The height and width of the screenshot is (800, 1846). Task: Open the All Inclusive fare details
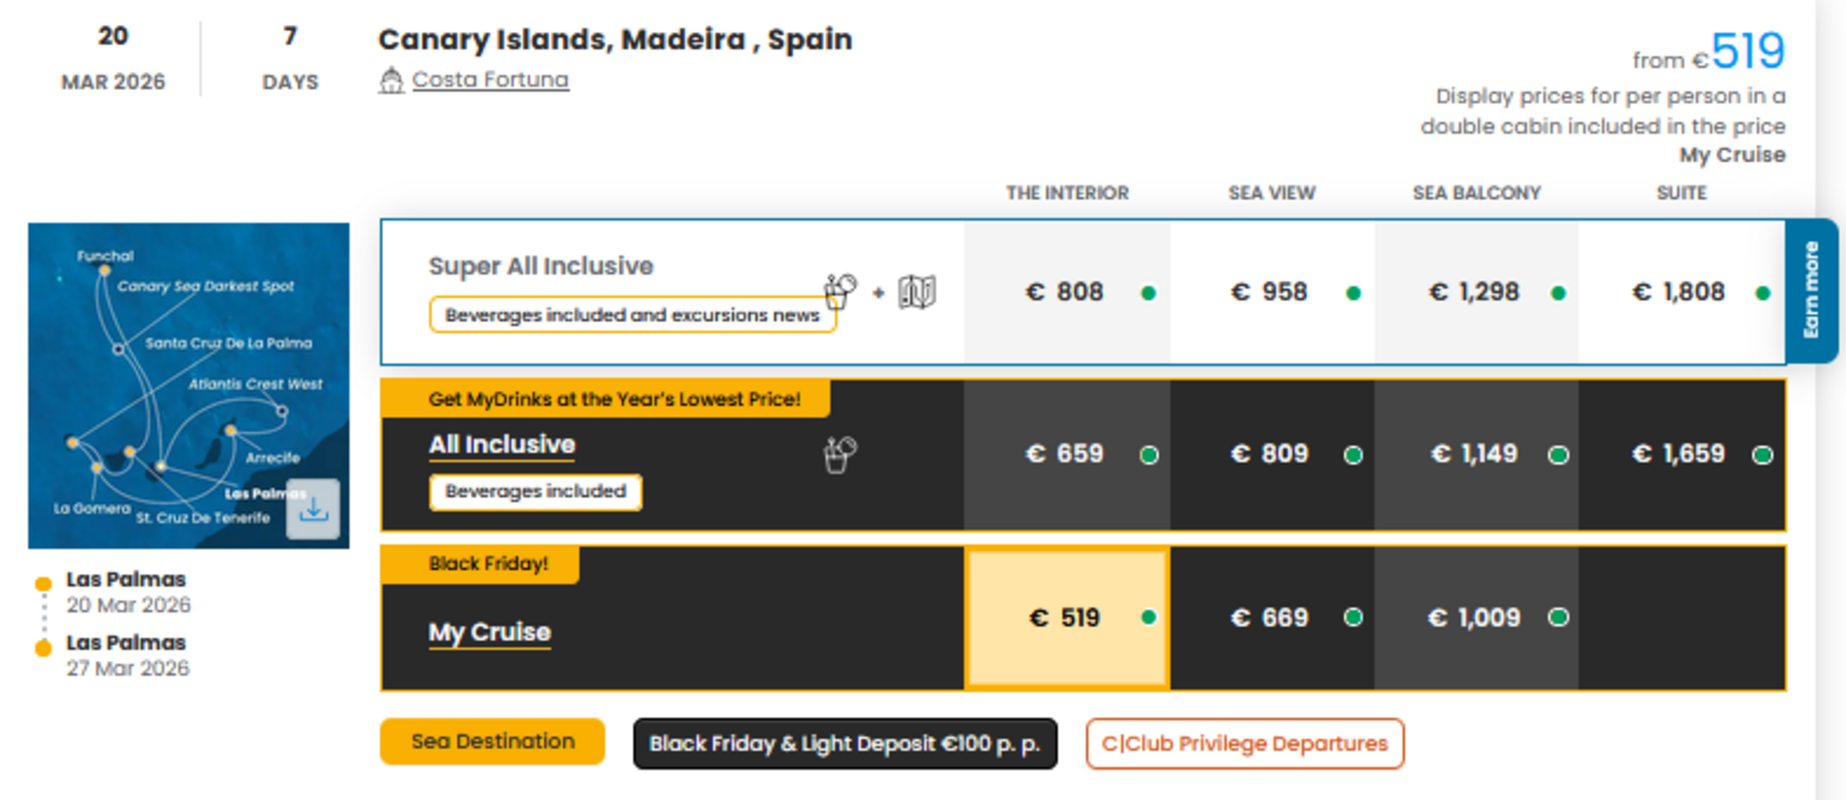502,445
